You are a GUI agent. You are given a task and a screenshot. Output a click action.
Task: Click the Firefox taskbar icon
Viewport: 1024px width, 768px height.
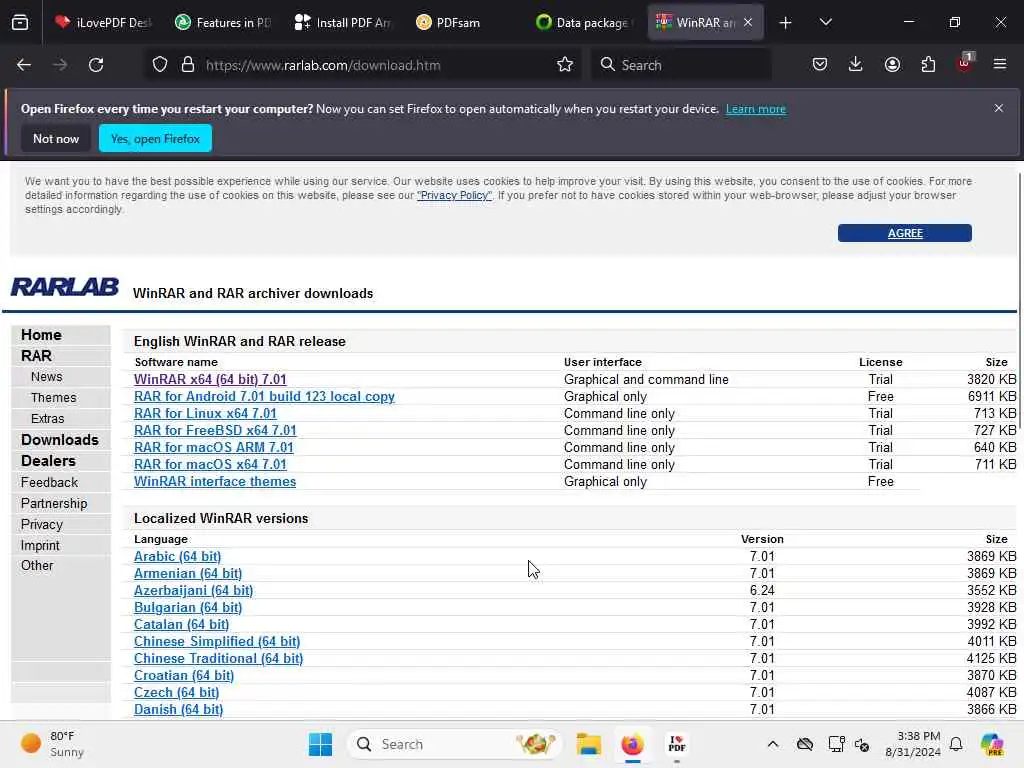pos(632,744)
